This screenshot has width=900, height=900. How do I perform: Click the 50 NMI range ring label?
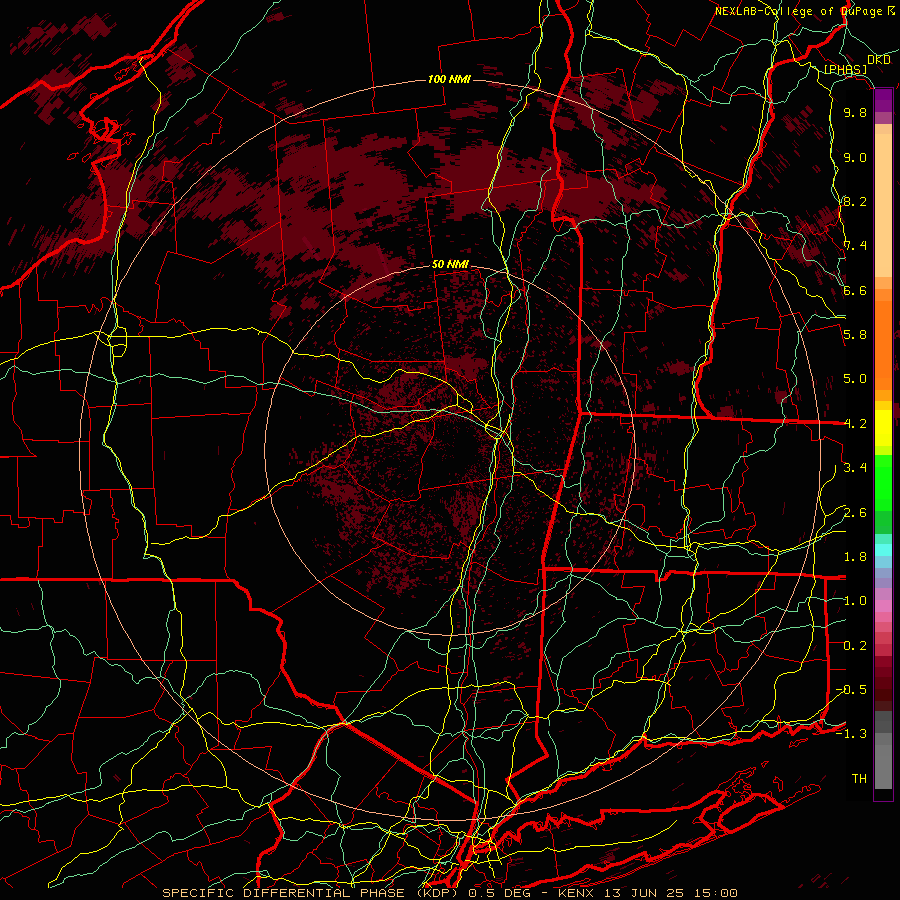pyautogui.click(x=450, y=265)
